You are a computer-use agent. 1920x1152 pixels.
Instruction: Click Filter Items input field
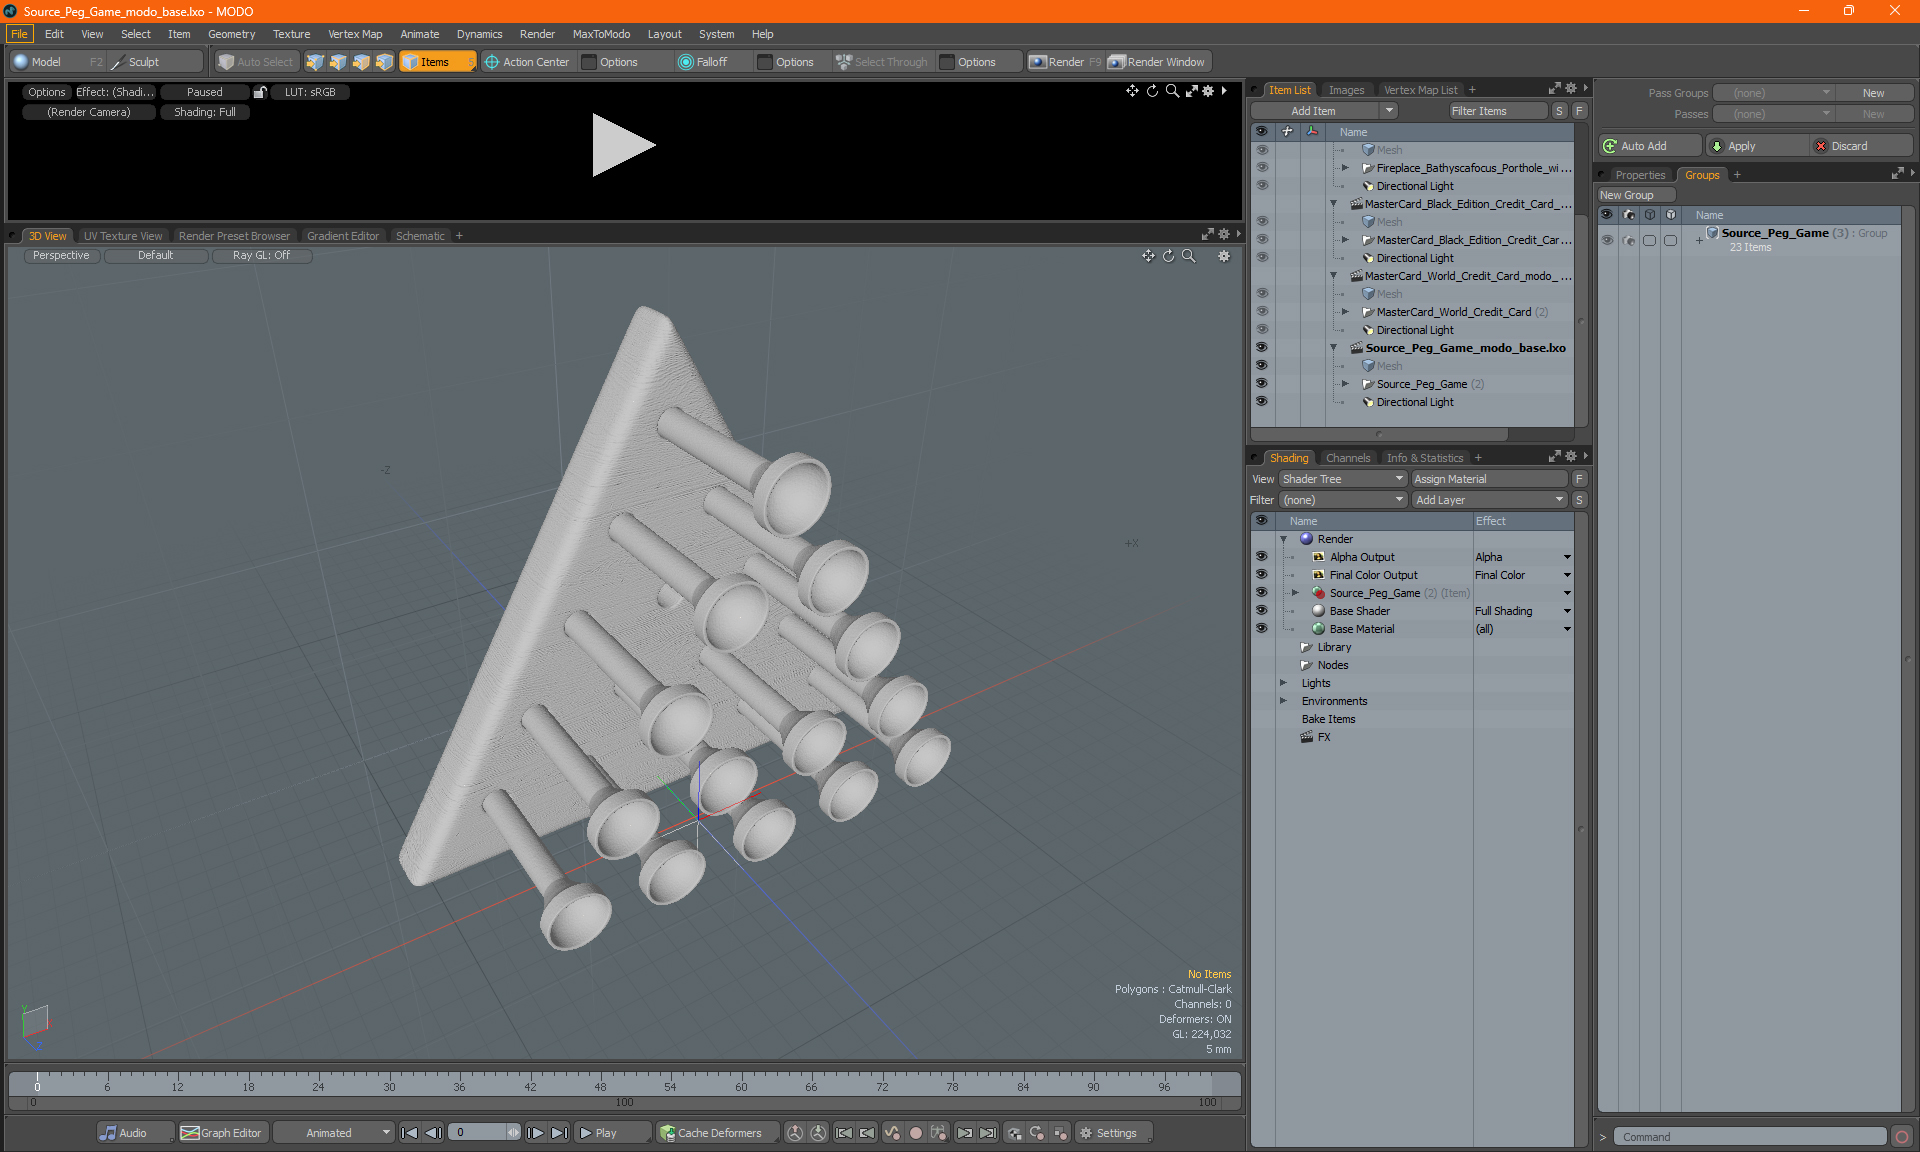(x=1497, y=111)
